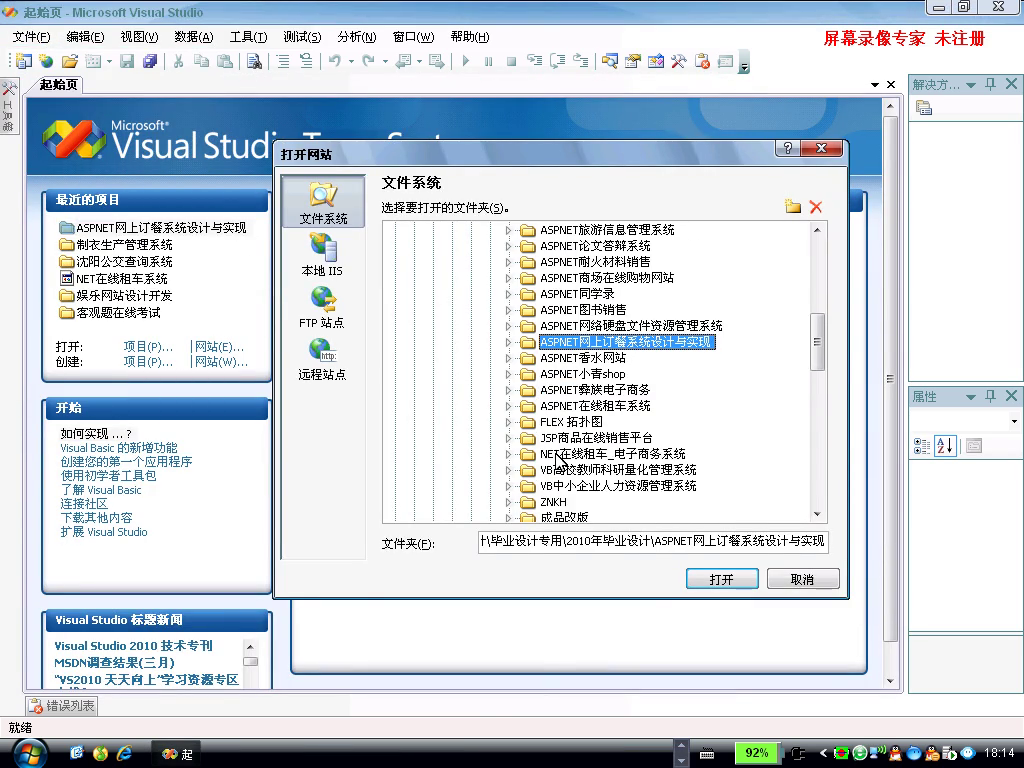Click the 网站(E)... open link
1024x768 pixels.
pos(219,347)
